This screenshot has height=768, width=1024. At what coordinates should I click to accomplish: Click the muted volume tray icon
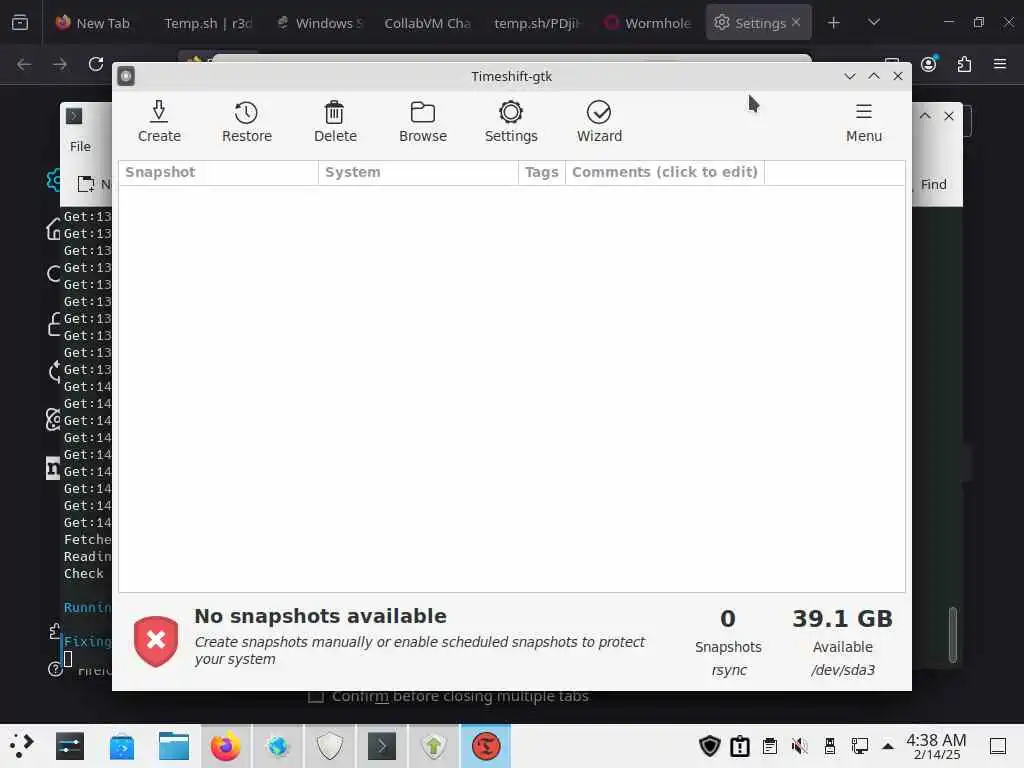point(799,746)
